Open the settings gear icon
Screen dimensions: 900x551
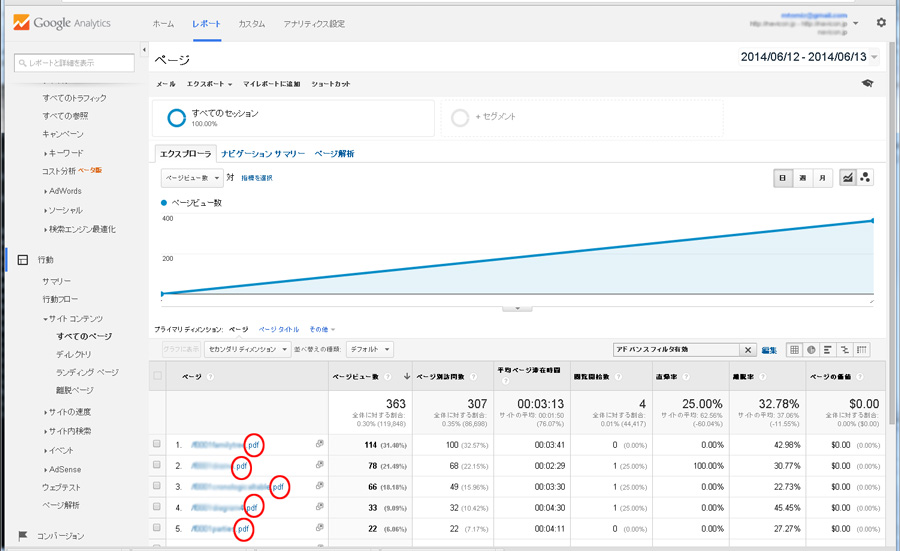pyautogui.click(x=881, y=22)
